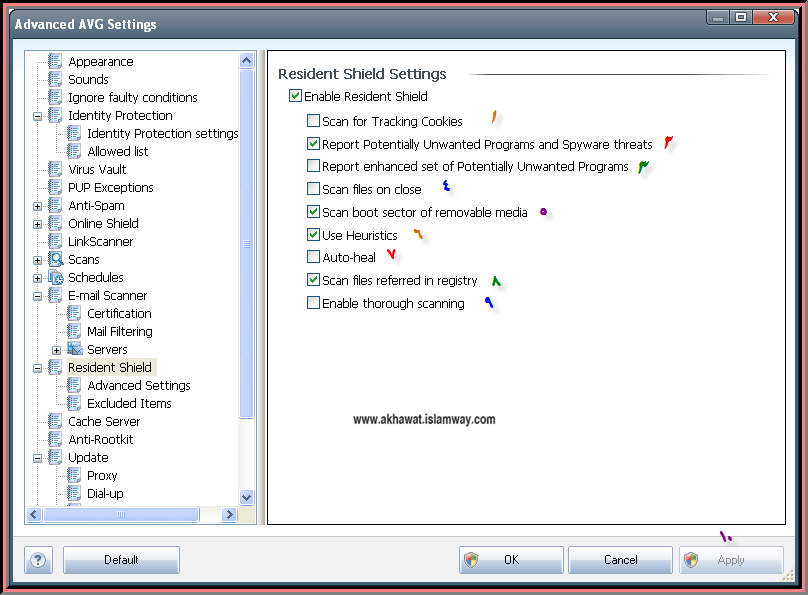Viewport: 808px width, 595px height.
Task: Expand the Scans node
Action: point(37,261)
